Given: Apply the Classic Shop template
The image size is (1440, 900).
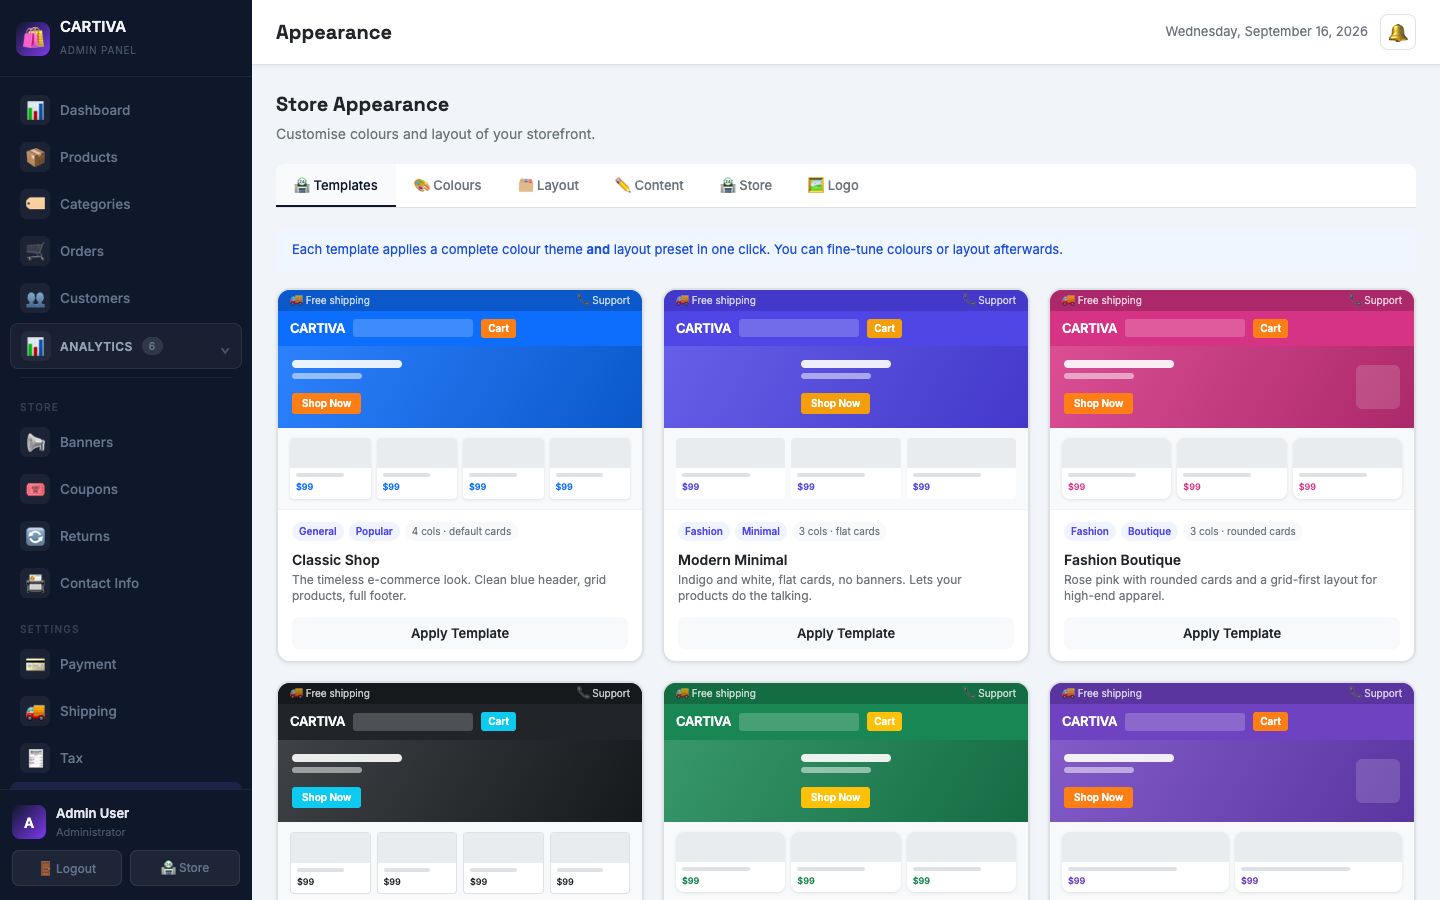Looking at the screenshot, I should pyautogui.click(x=460, y=633).
